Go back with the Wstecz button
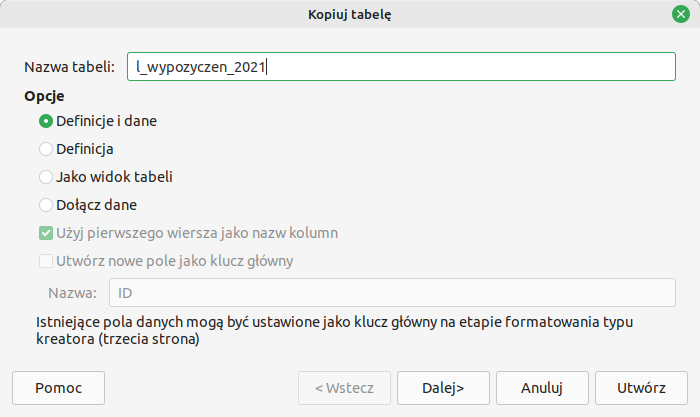This screenshot has width=700, height=417. click(344, 388)
